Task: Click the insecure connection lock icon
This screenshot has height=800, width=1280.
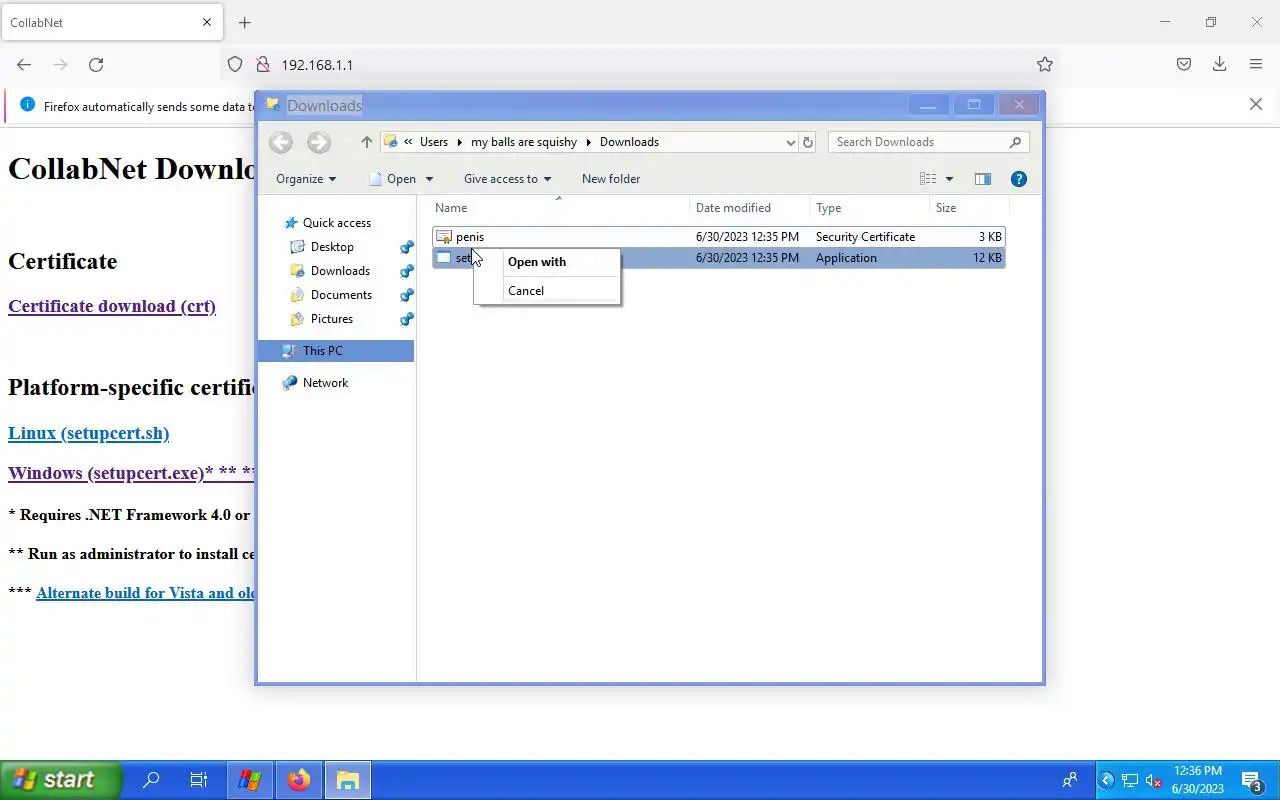Action: coord(263,65)
